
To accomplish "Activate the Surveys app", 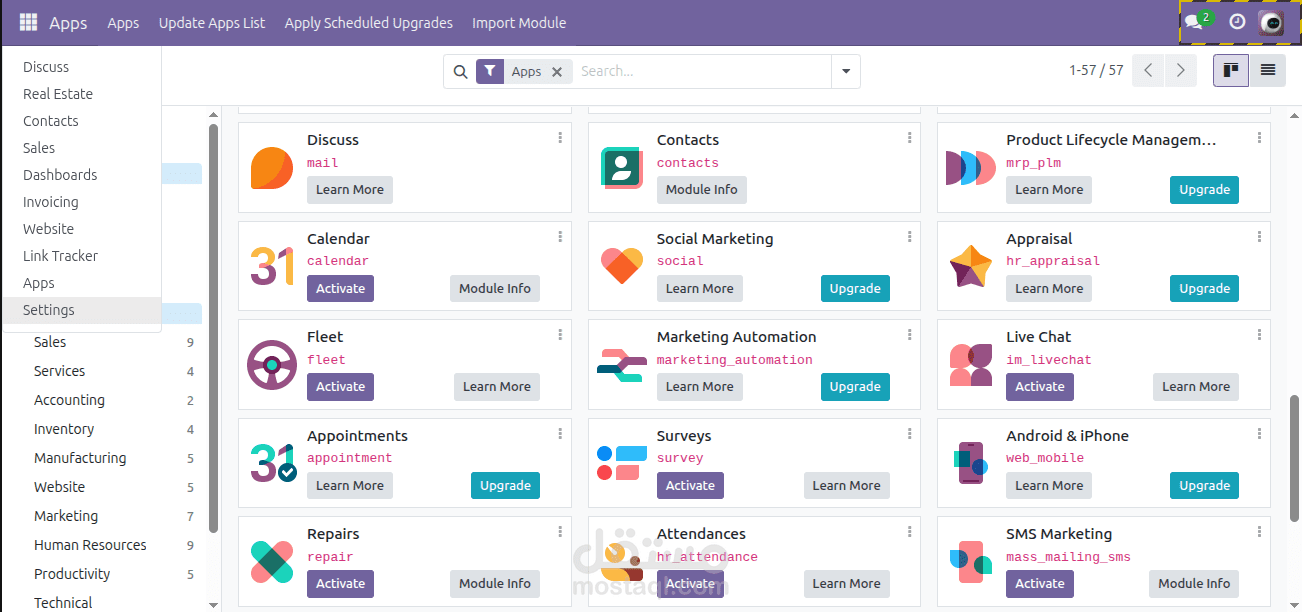I will (690, 485).
